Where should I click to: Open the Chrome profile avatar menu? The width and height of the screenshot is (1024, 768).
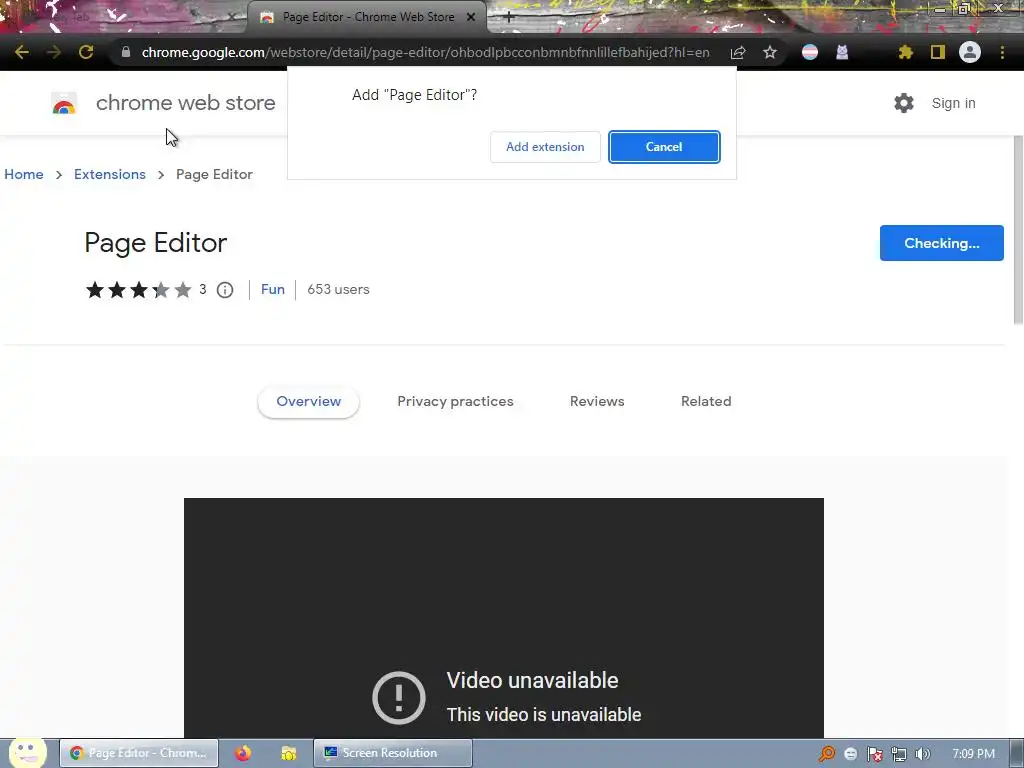(970, 52)
